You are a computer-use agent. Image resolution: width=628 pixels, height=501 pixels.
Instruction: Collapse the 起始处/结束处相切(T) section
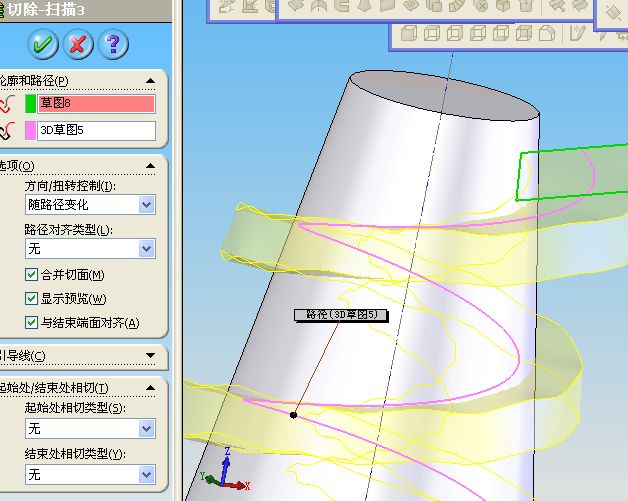[x=151, y=387]
